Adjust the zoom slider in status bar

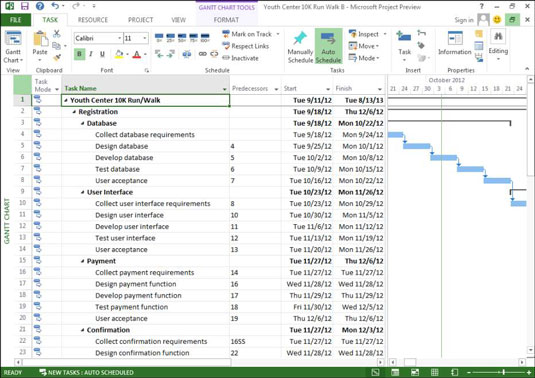point(503,373)
